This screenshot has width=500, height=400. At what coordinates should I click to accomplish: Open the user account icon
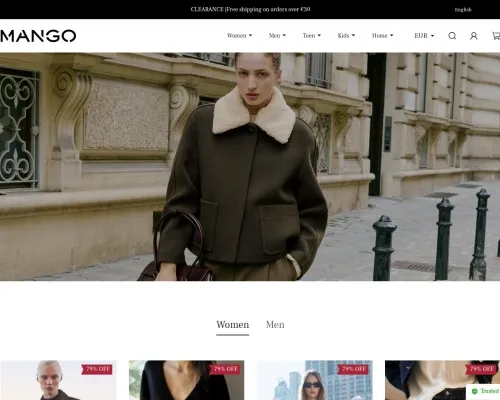point(474,36)
